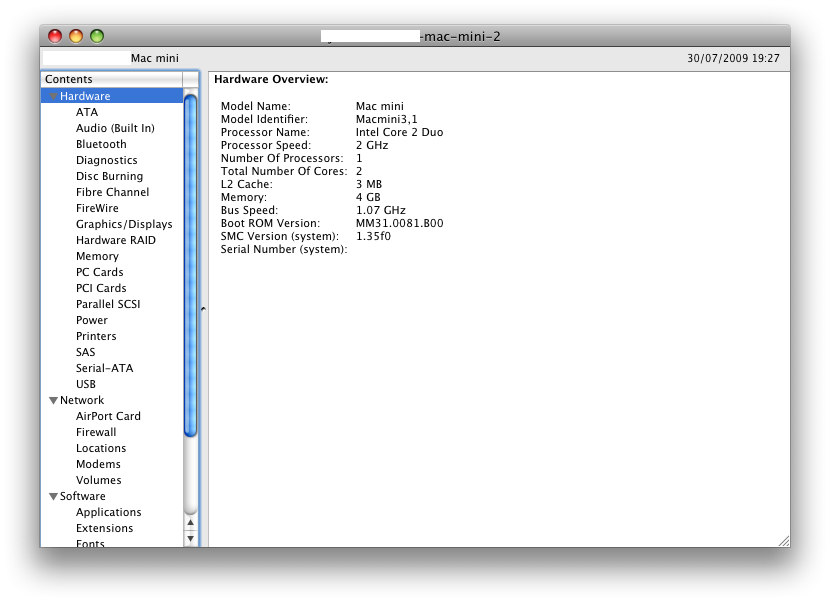
Task: Click the split pane divider handle
Action: [x=203, y=309]
